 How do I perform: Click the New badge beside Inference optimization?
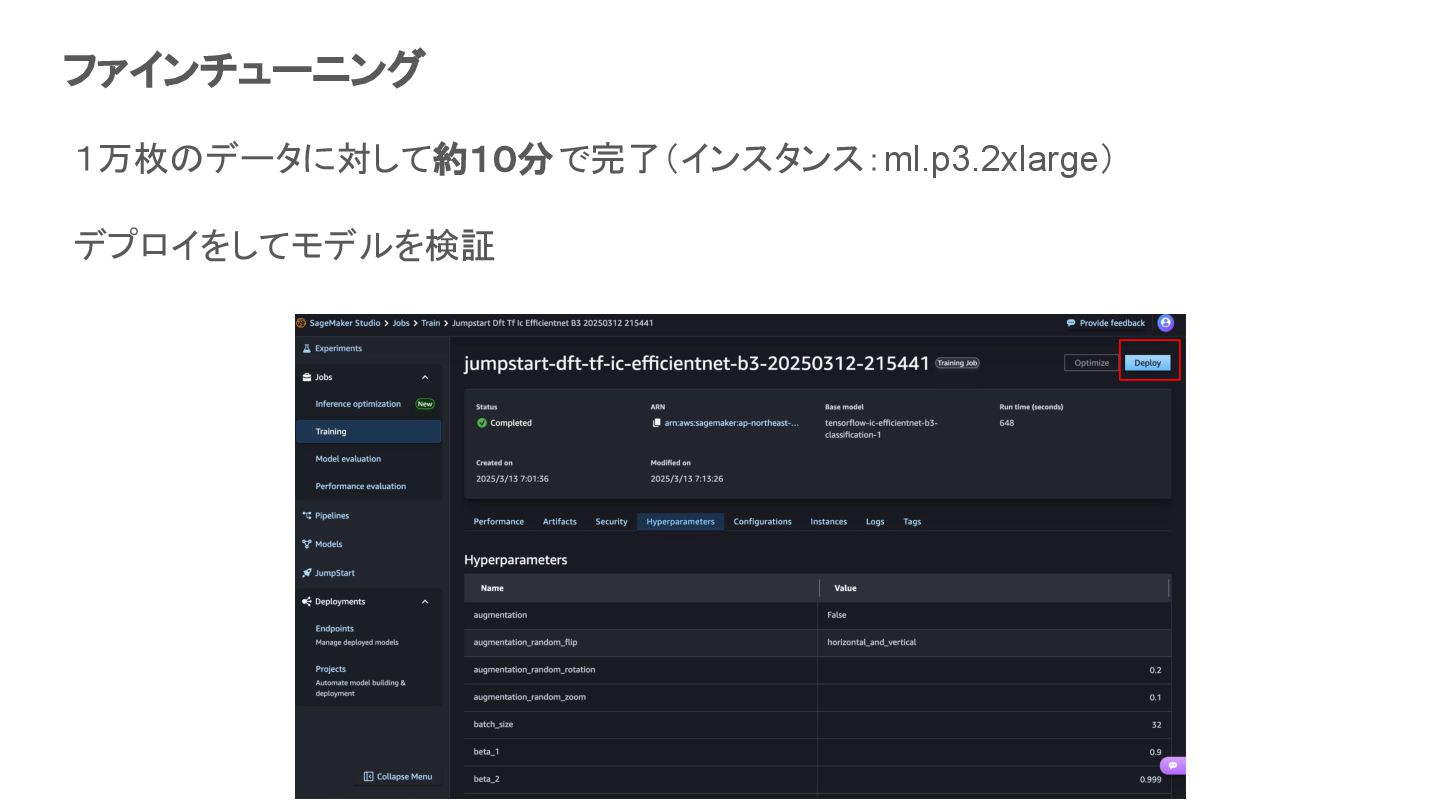pos(425,404)
